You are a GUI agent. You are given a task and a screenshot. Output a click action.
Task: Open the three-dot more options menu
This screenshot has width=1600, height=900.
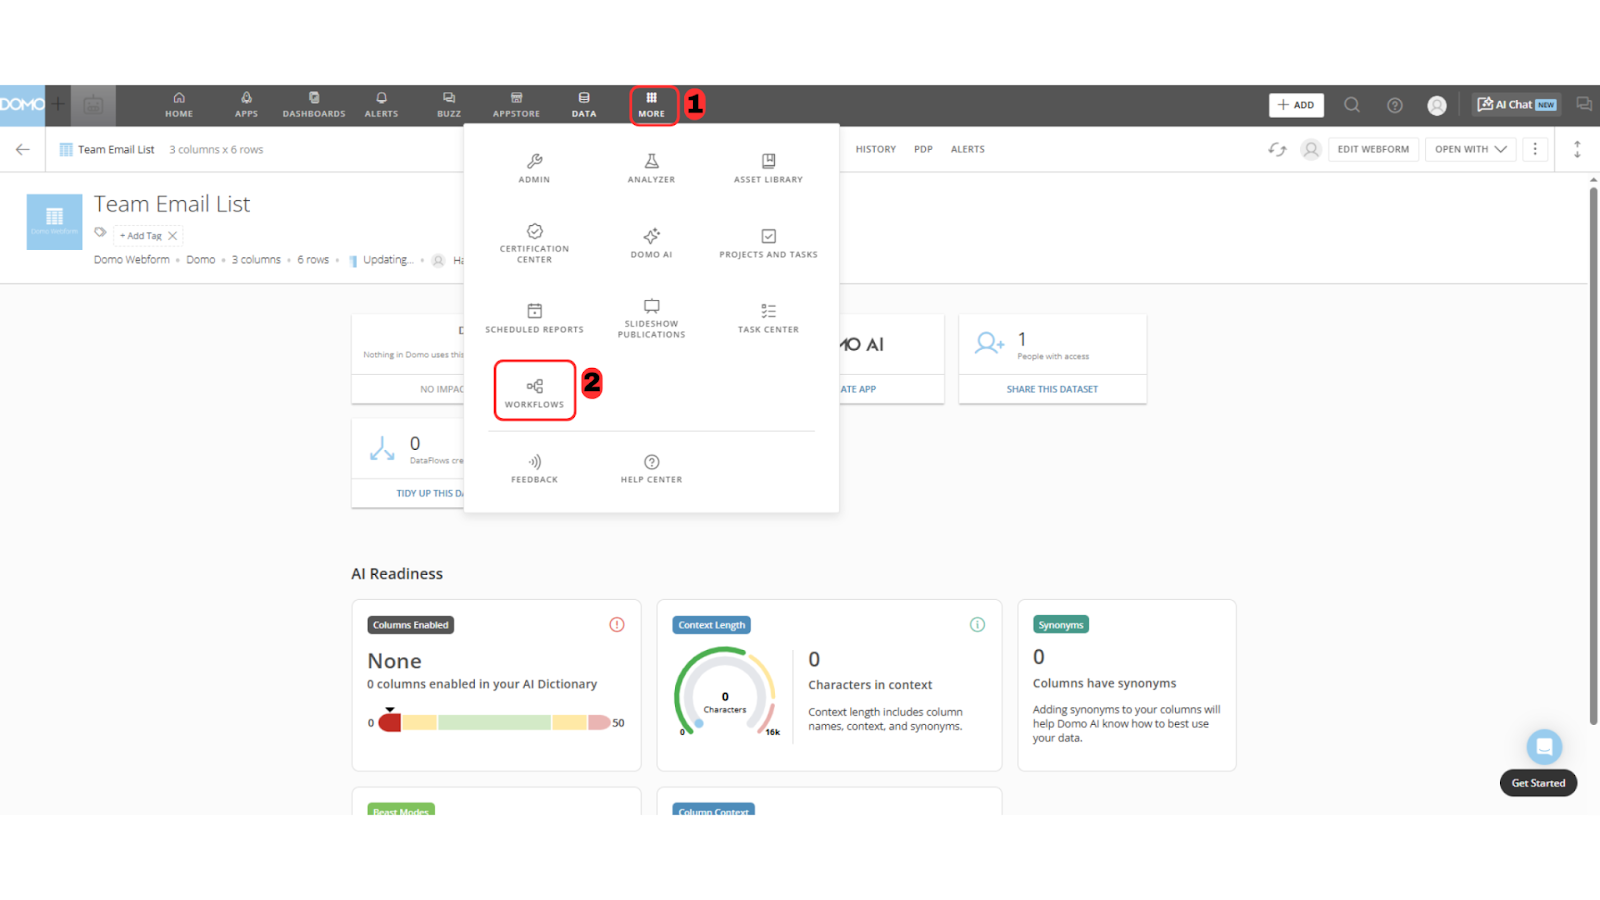pyautogui.click(x=1535, y=149)
